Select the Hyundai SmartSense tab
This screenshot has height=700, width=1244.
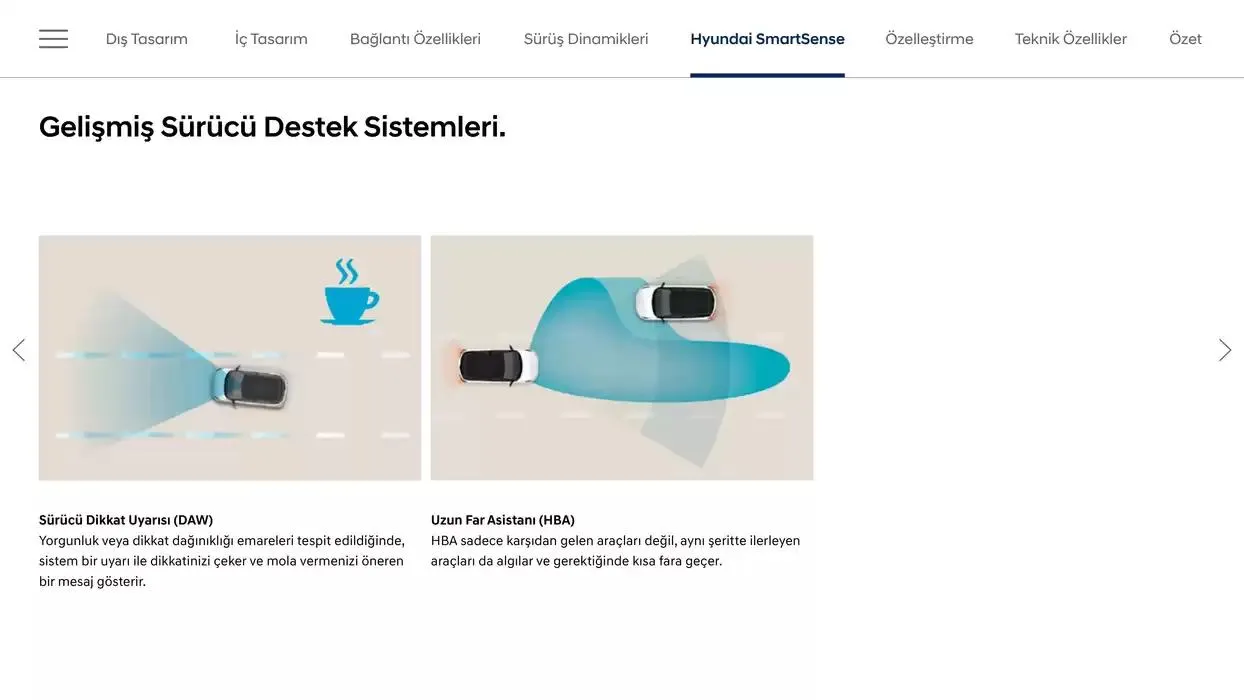point(767,39)
